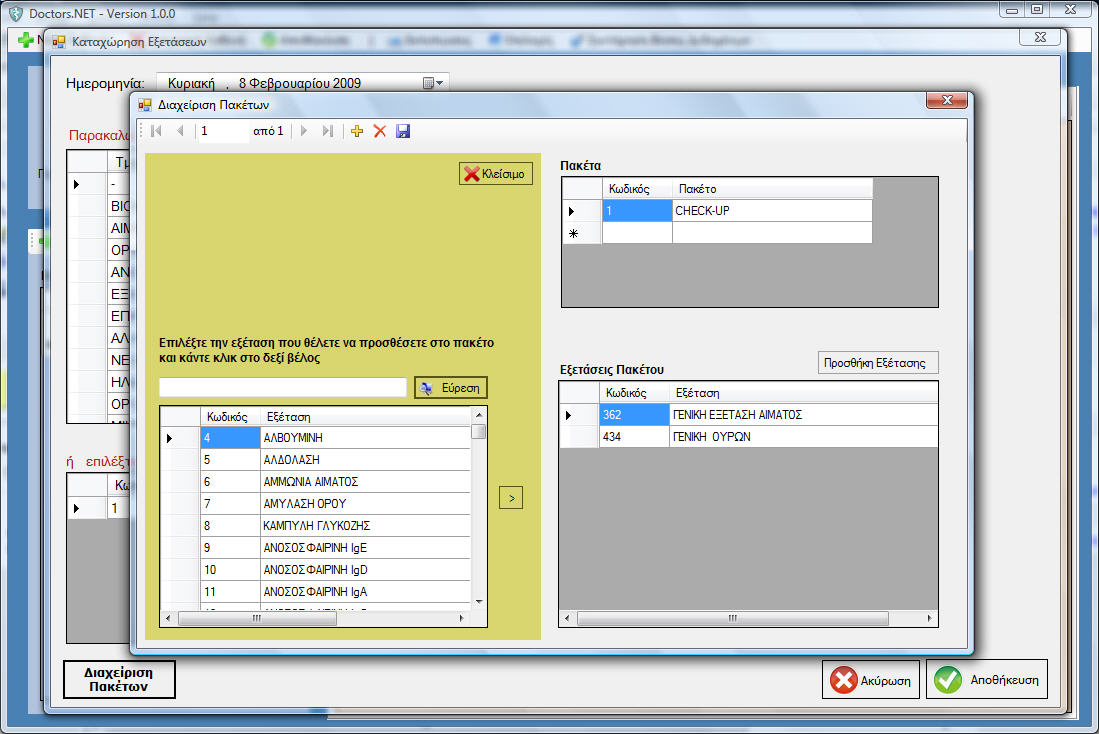Minimize the Doctors.NET main window
This screenshot has width=1099, height=734.
1011,10
